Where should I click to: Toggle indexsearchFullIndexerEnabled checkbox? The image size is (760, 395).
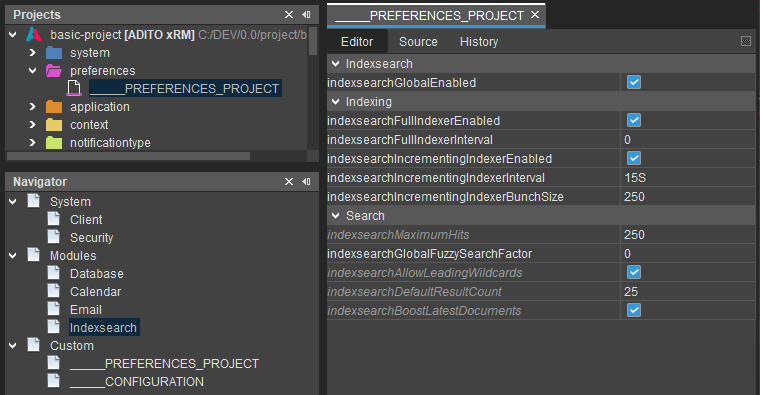click(x=633, y=120)
